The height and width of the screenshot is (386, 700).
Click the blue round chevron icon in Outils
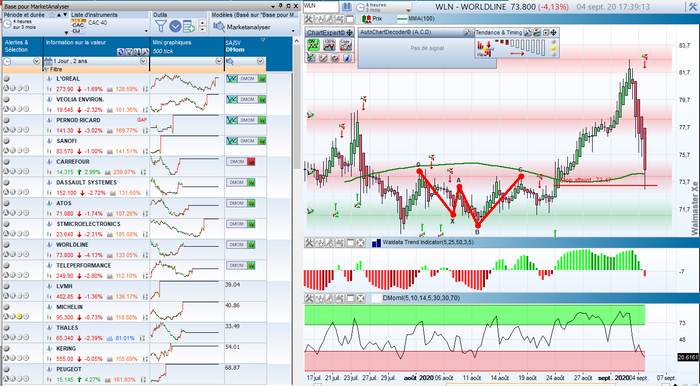175,26
